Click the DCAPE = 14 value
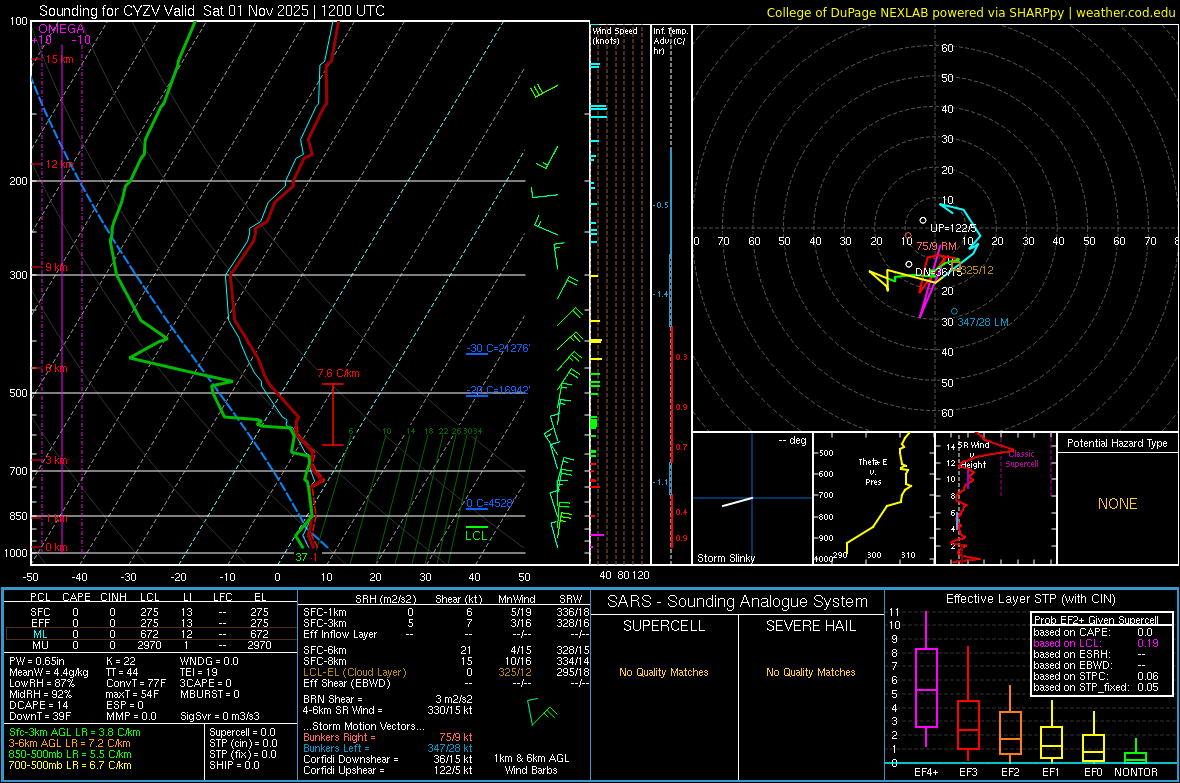 pyautogui.click(x=39, y=705)
